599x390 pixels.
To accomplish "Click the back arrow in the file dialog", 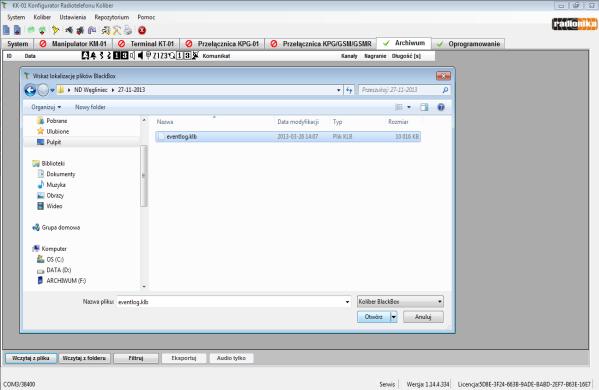I will (30, 90).
